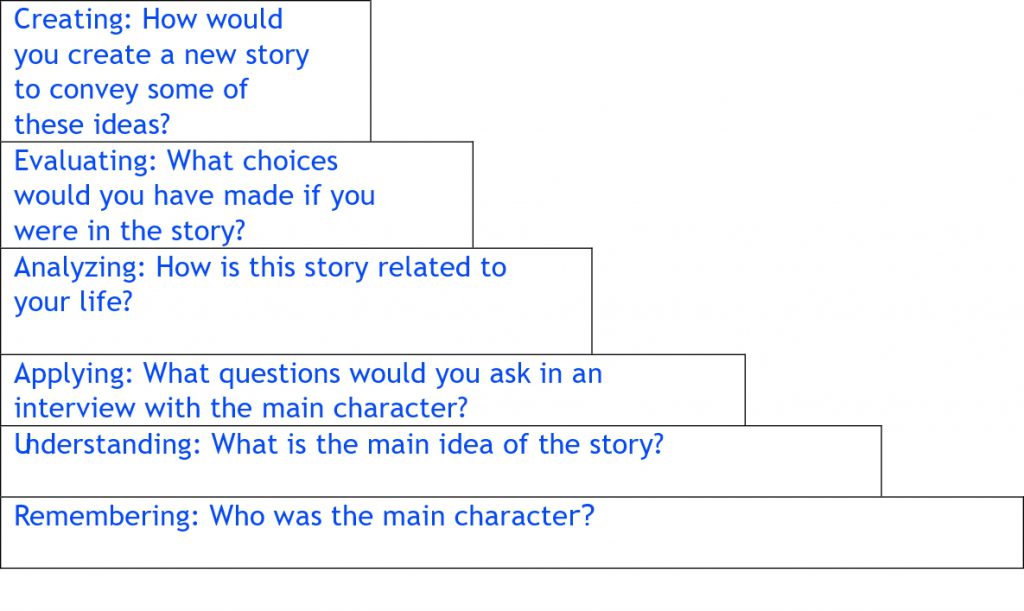Screen dimensions: 1024x611
Task: Select "Who was the main character?" text
Action: point(402,516)
